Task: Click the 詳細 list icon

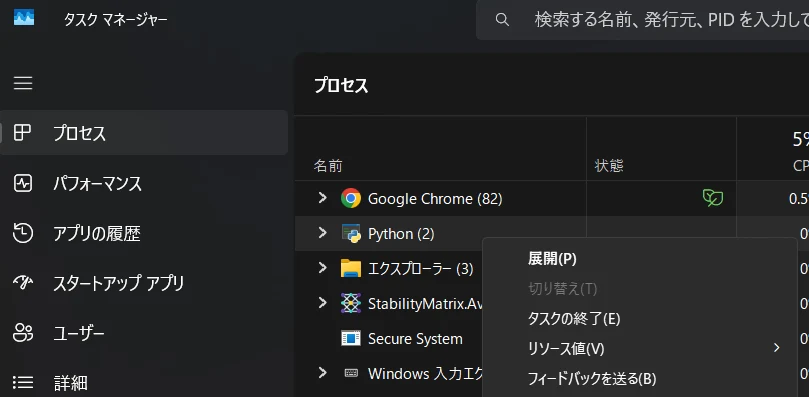Action: (23, 383)
